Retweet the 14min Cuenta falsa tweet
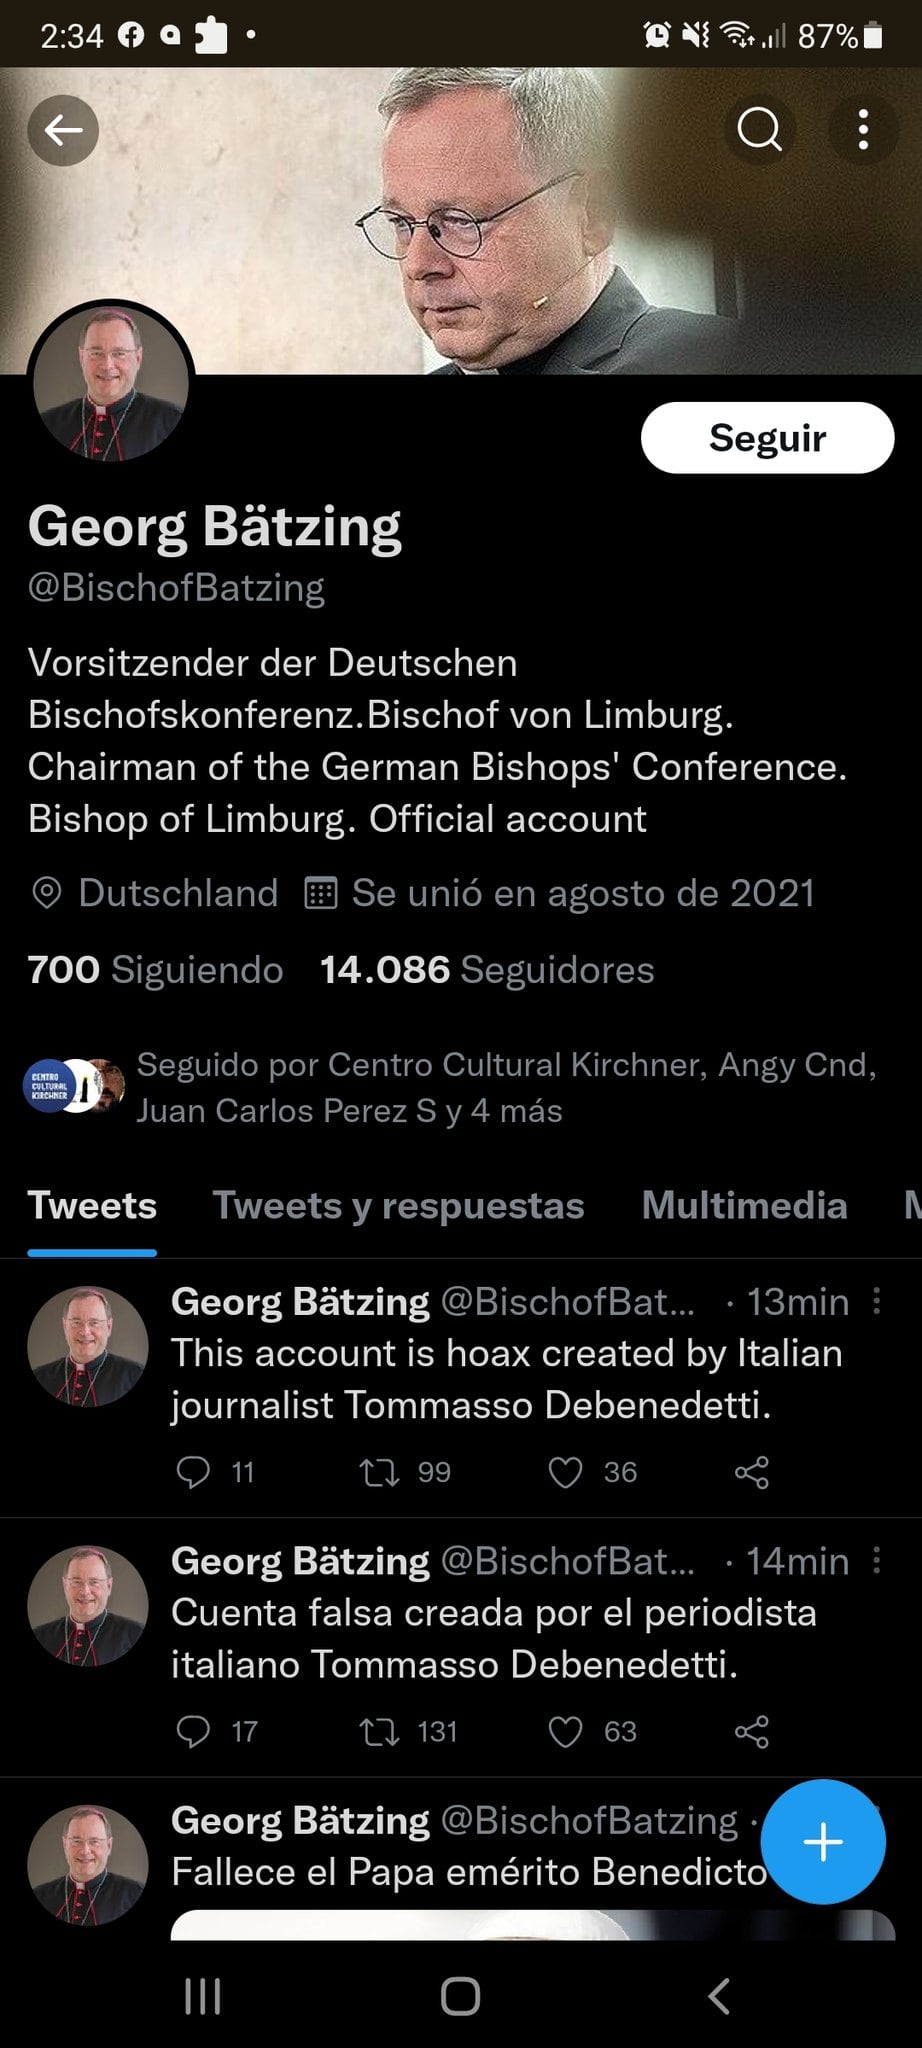This screenshot has width=922, height=2048. pyautogui.click(x=379, y=1731)
